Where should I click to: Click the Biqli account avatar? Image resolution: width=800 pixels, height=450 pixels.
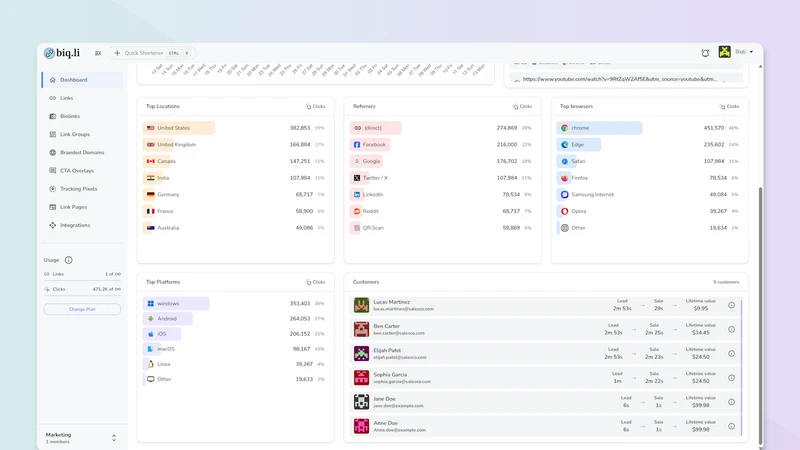point(724,52)
